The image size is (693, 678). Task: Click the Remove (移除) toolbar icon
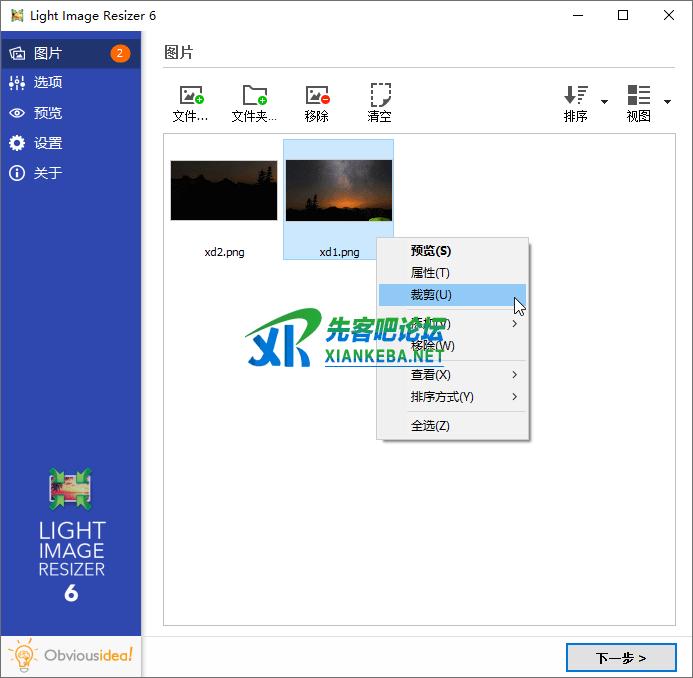(x=317, y=103)
